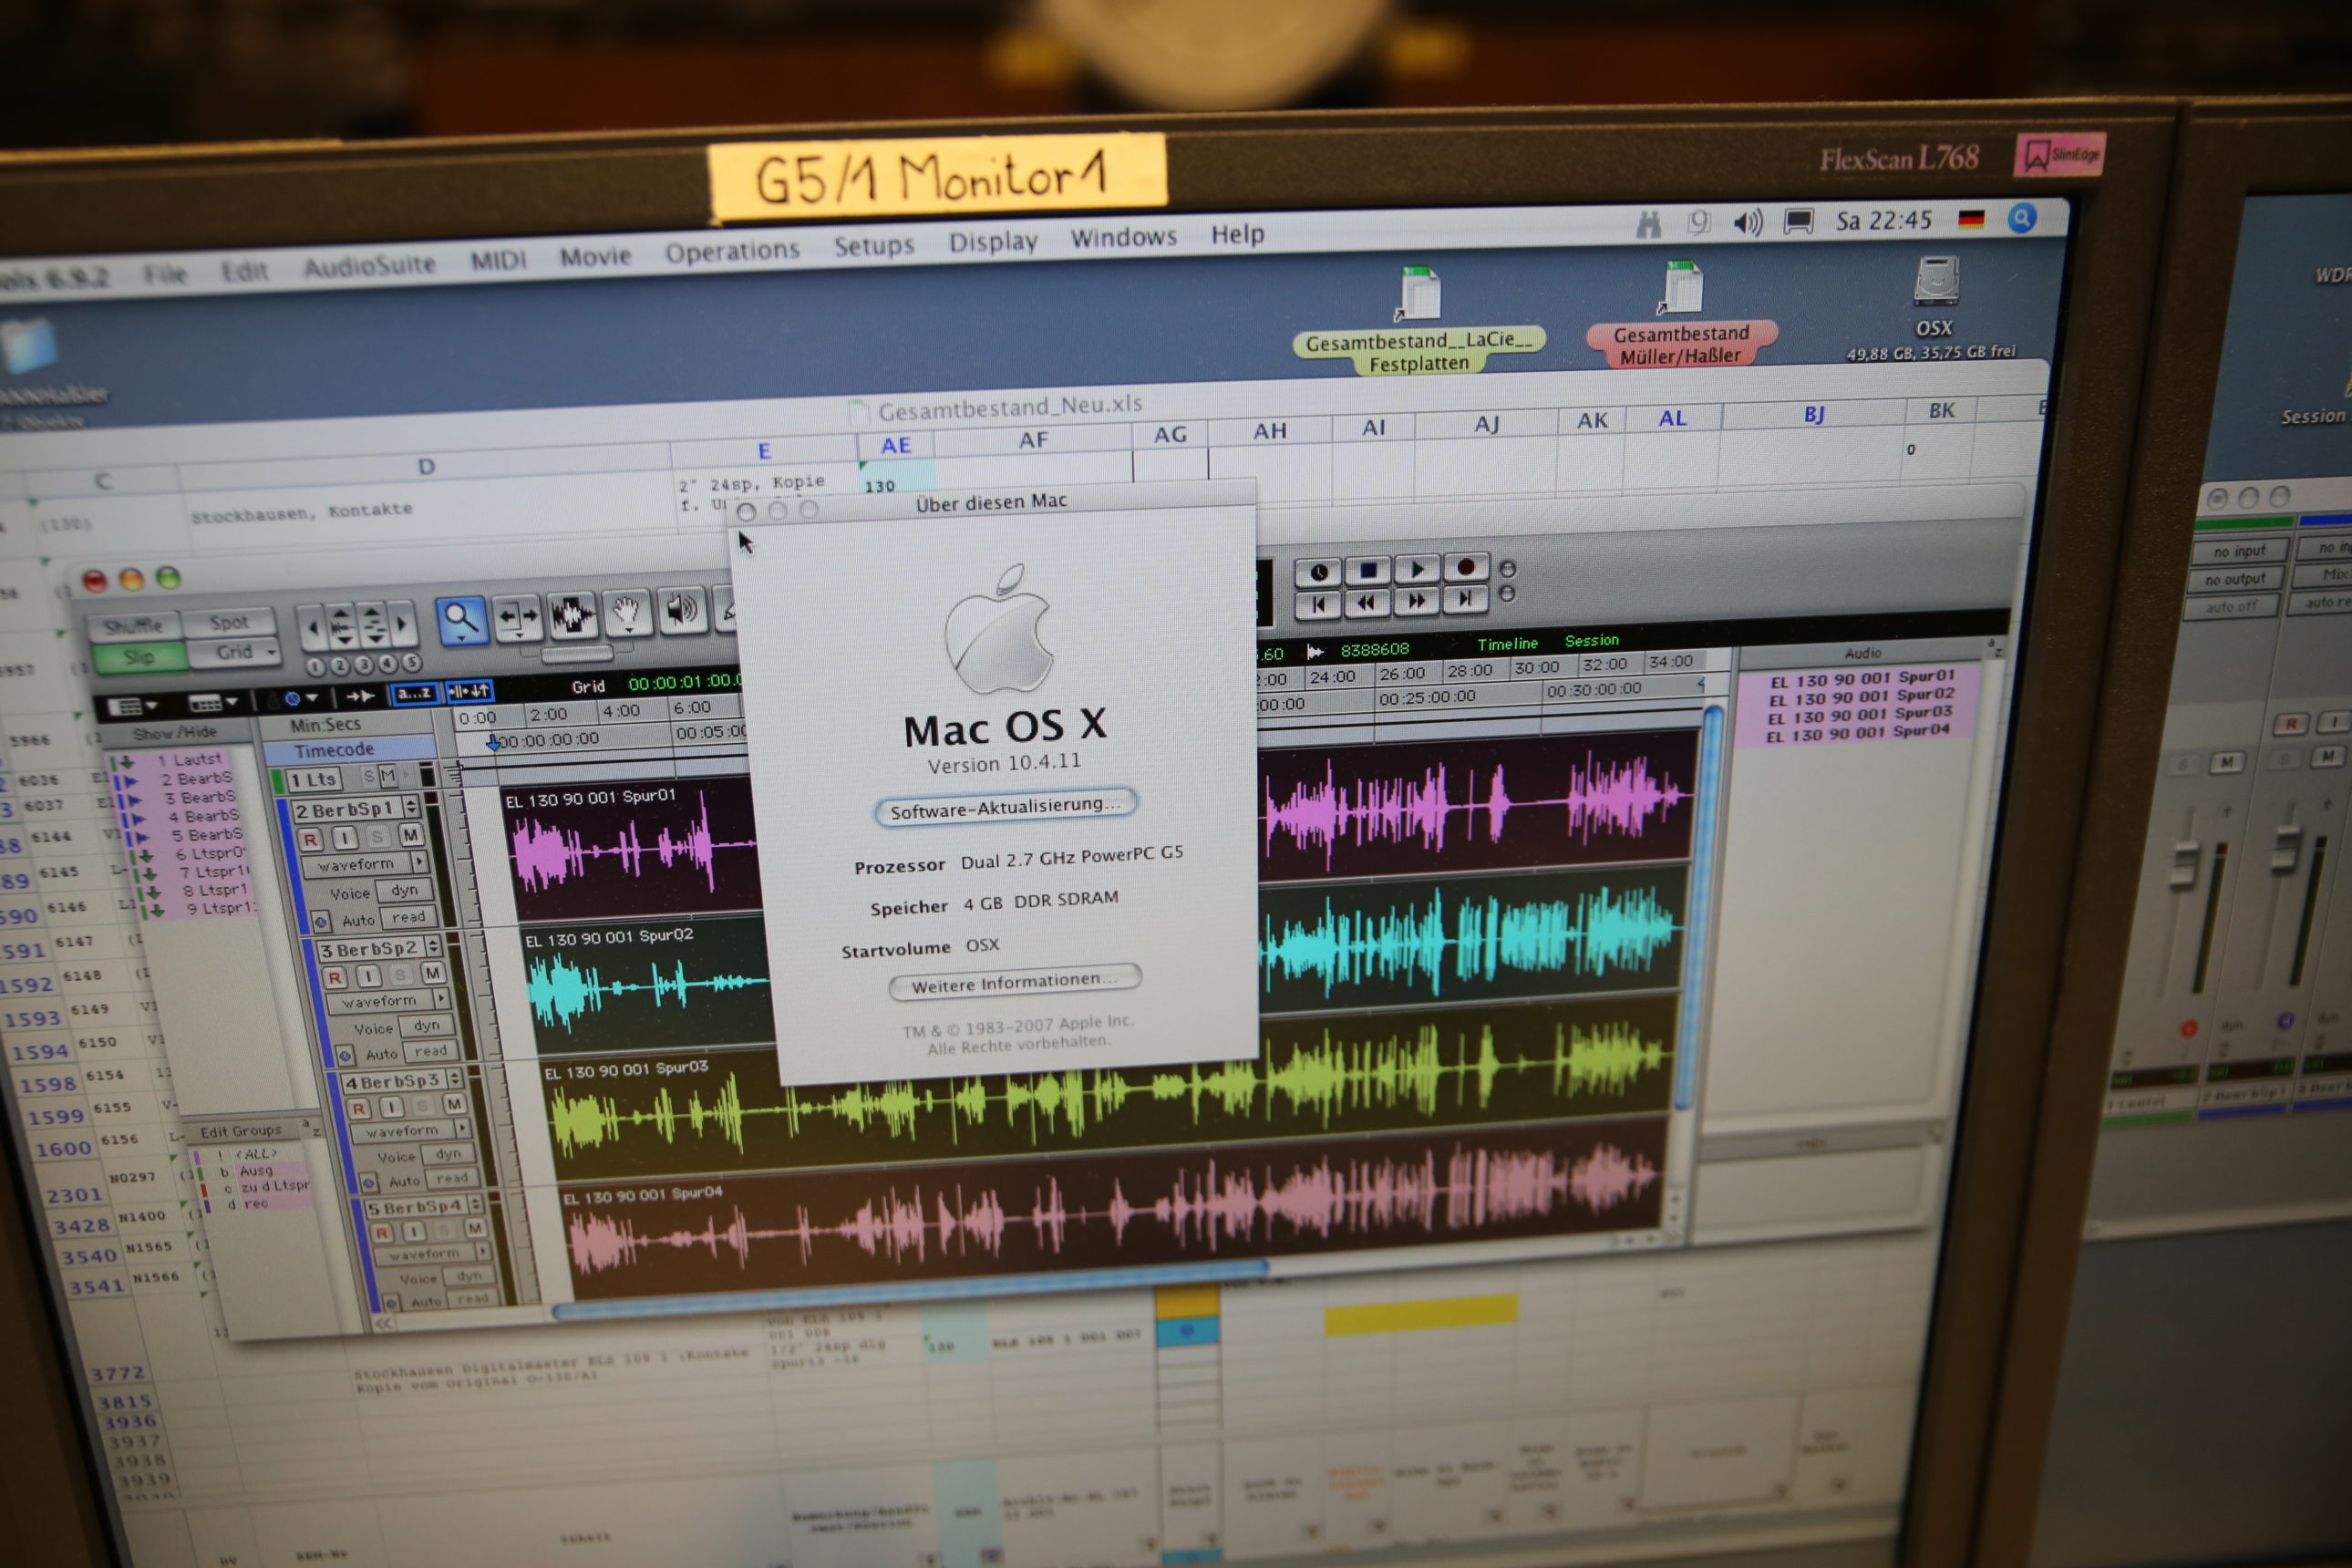Click the Weitere Informationen button
The width and height of the screenshot is (2352, 1568).
coord(1015,982)
